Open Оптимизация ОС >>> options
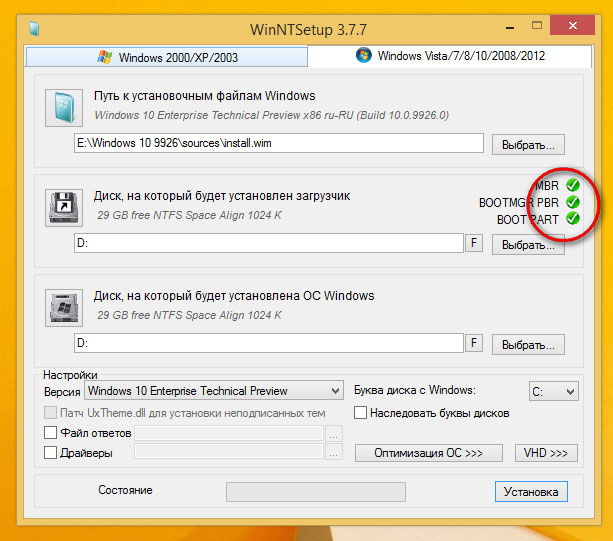Viewport: 613px width, 541px height. pyautogui.click(x=428, y=453)
